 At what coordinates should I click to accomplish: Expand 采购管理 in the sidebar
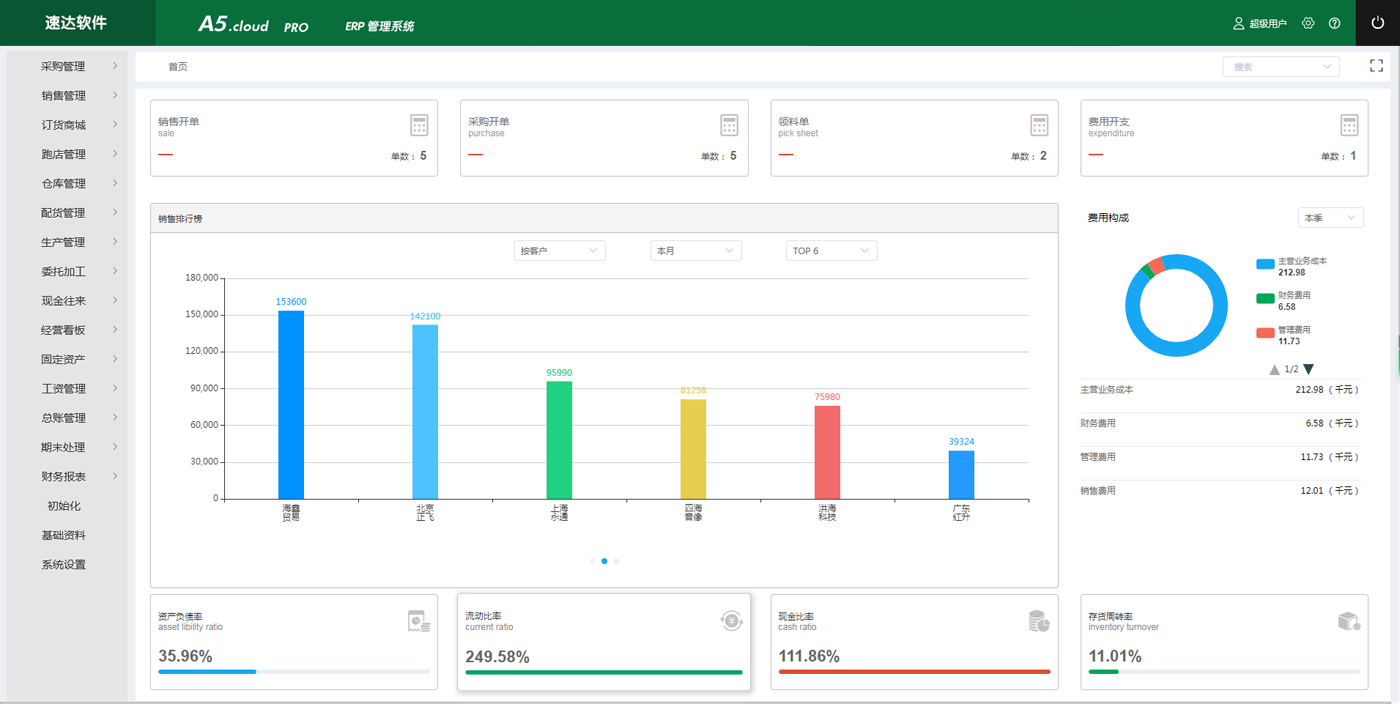66,67
